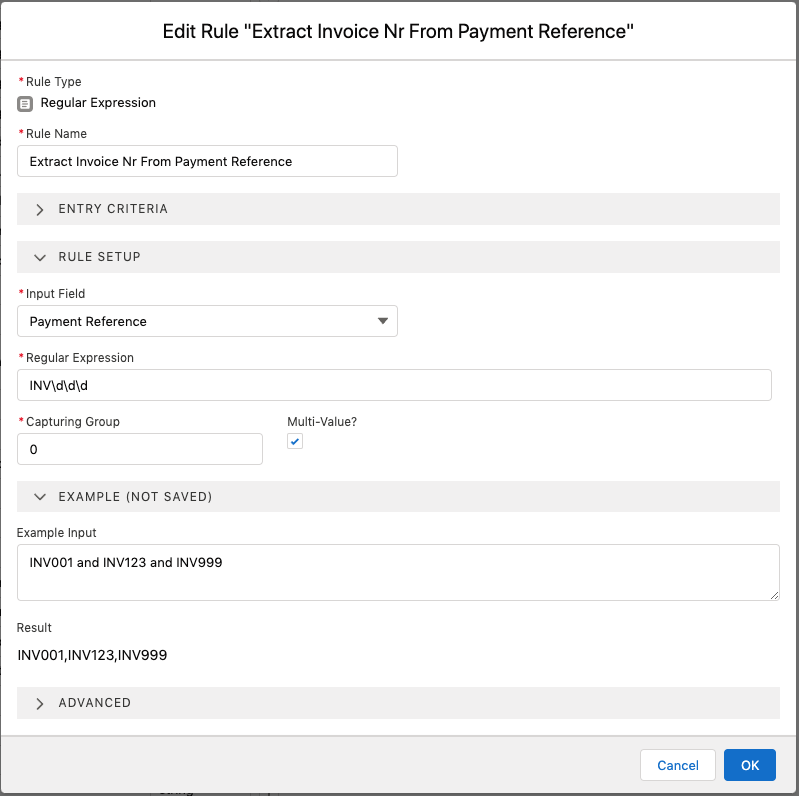Click the result text INV001,INV123,INV999
Screen dimensions: 799x796
(x=92, y=656)
